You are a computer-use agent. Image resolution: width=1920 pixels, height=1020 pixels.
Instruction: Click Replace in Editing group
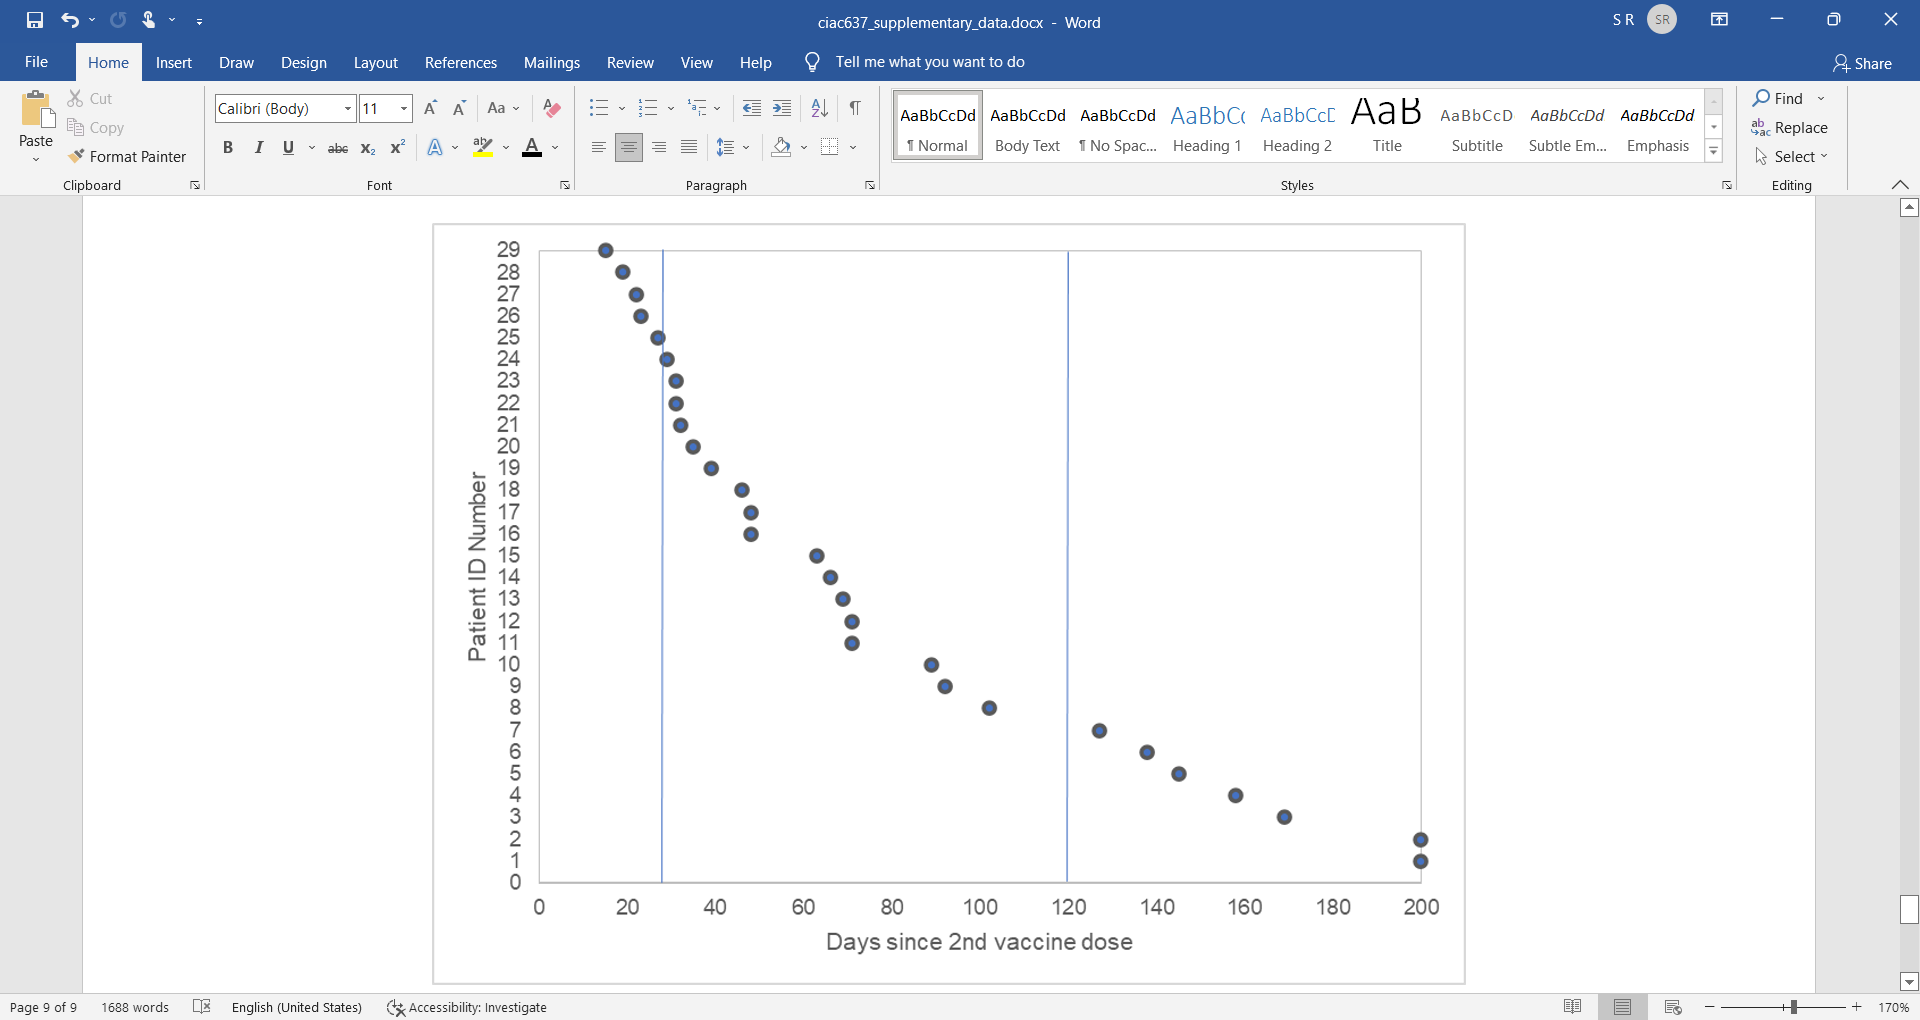point(1790,127)
